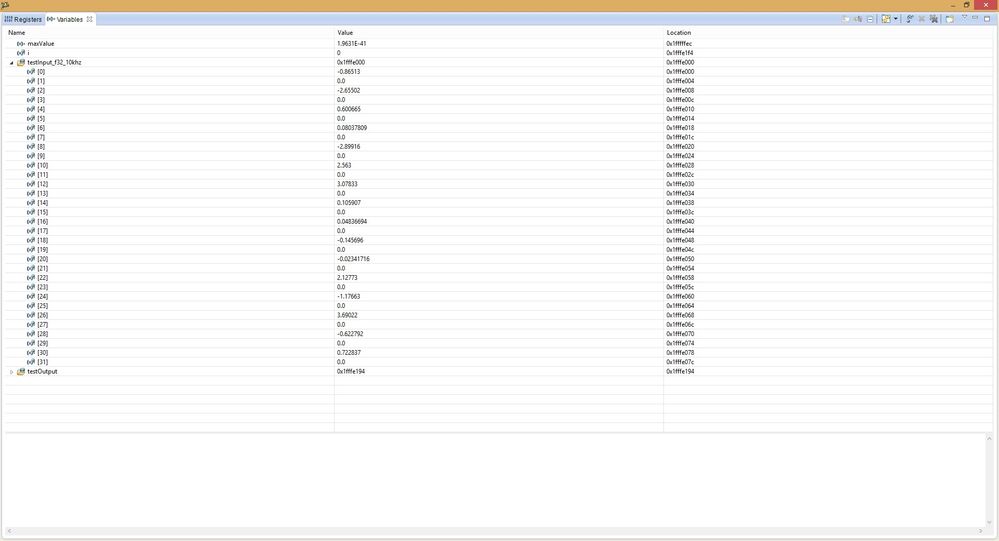Click the value -2.89916

[x=349, y=147]
